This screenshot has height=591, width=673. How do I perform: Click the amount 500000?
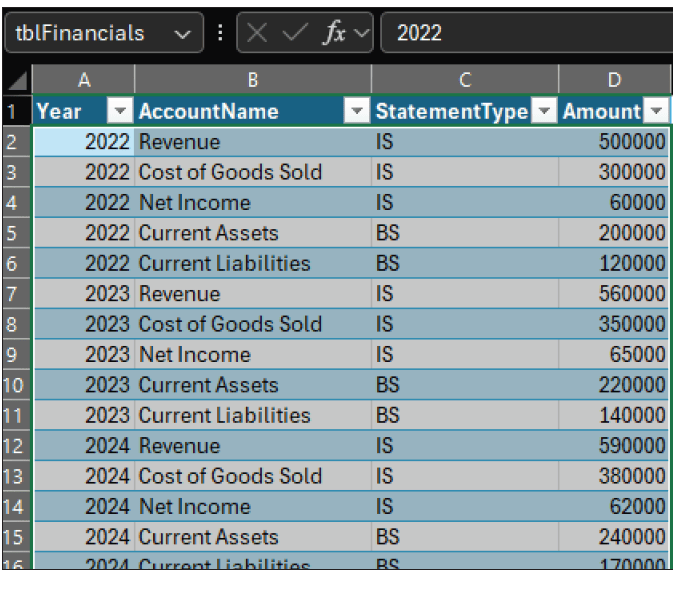pos(614,142)
